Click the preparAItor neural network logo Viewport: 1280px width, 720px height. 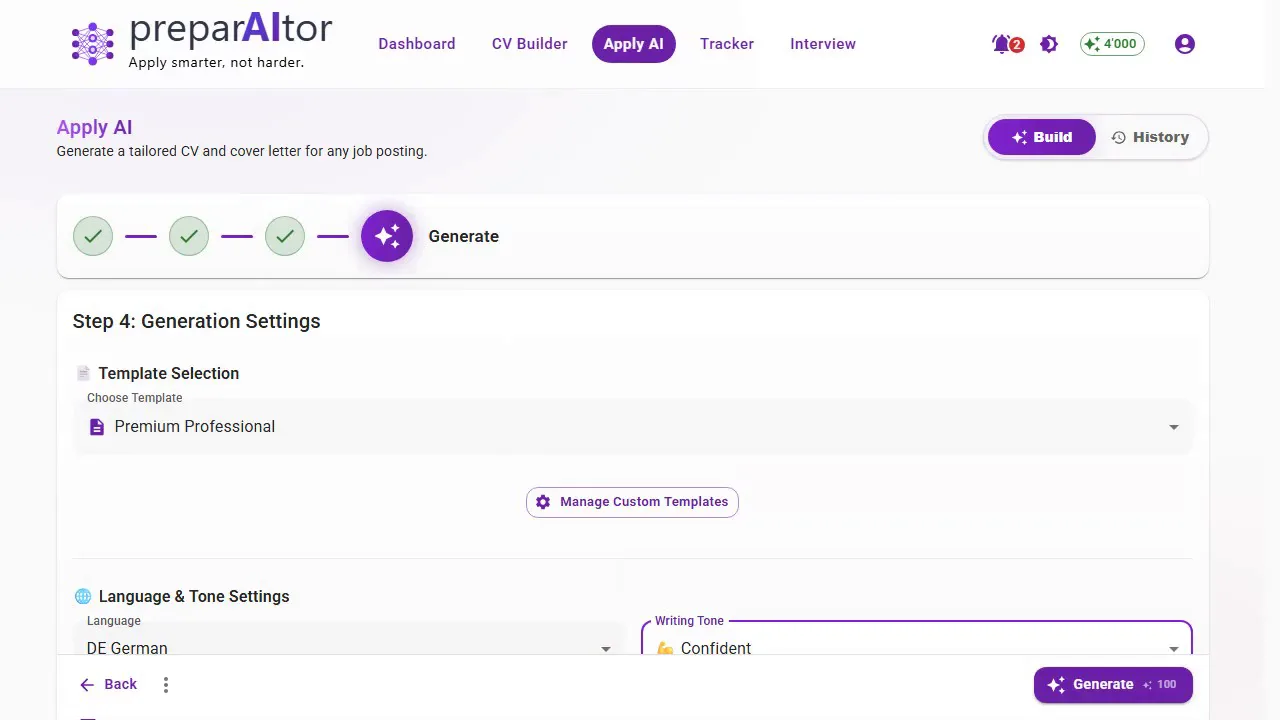(93, 44)
